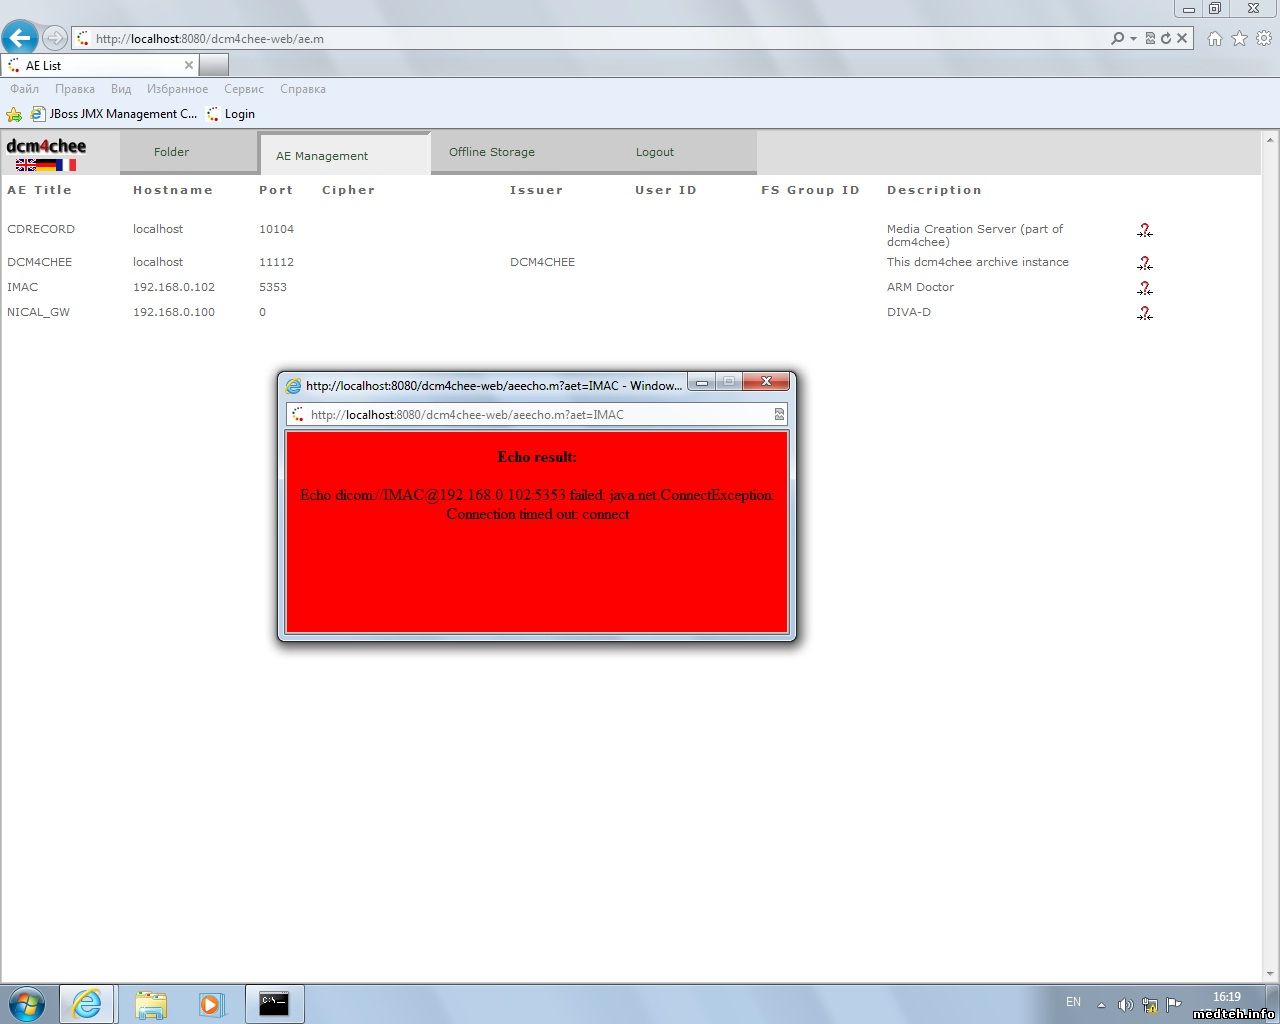This screenshot has width=1280, height=1024.
Task: Choose English via the UK flag
Action: pos(26,165)
